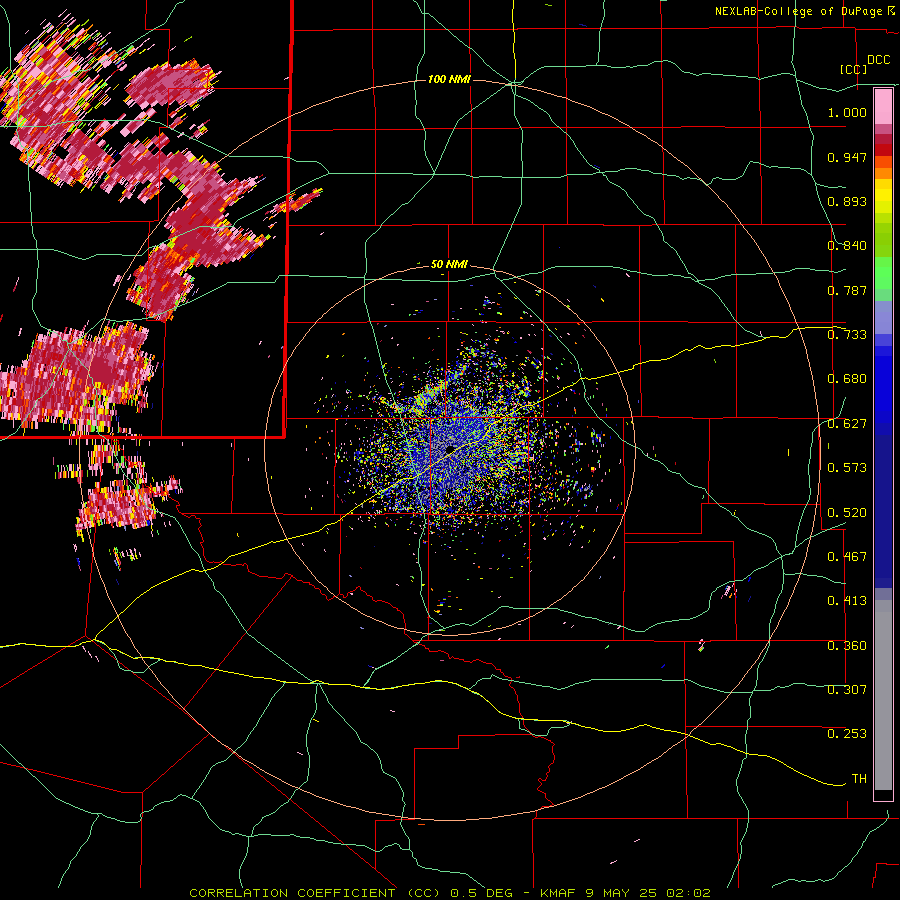Click the 0.360 scale value
This screenshot has height=900, width=900.
[847, 646]
